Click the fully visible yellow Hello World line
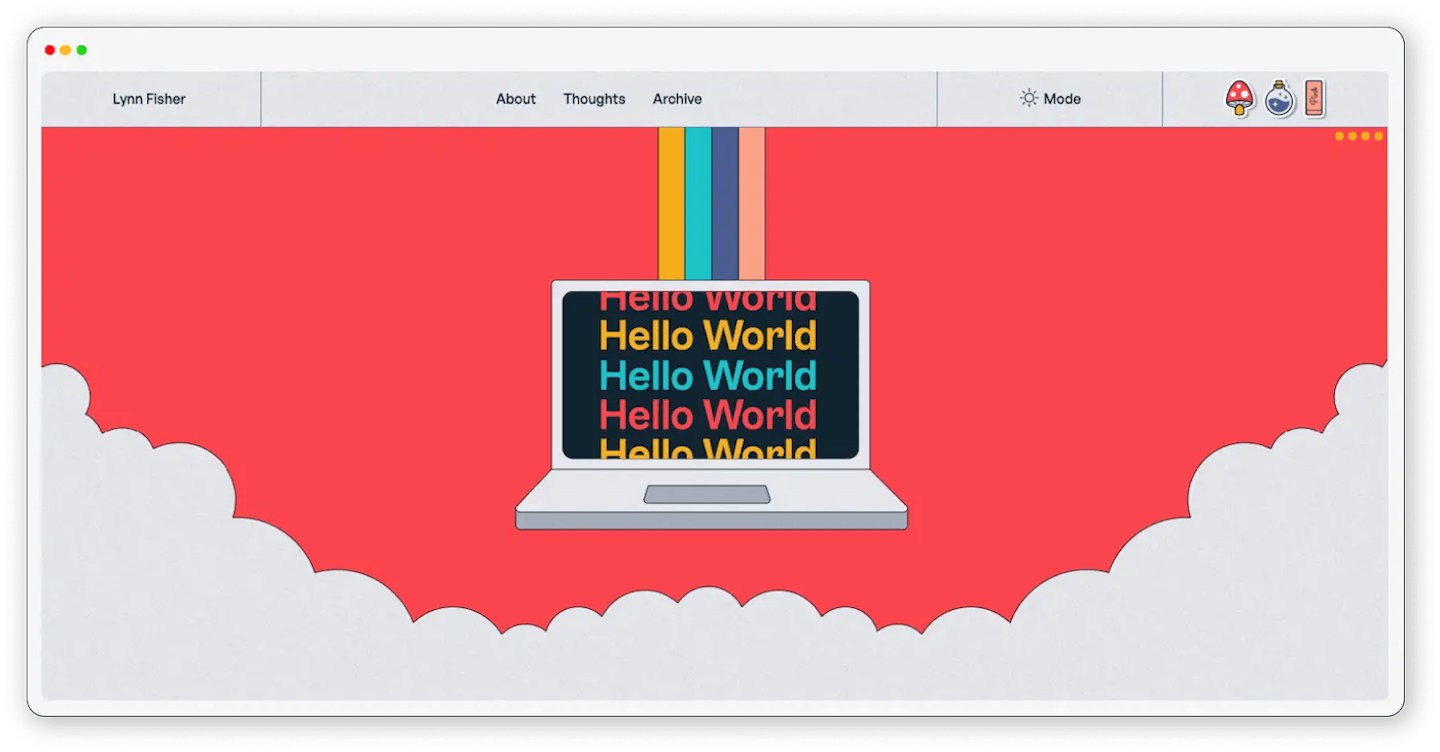This screenshot has height=752, width=1440. 708,336
